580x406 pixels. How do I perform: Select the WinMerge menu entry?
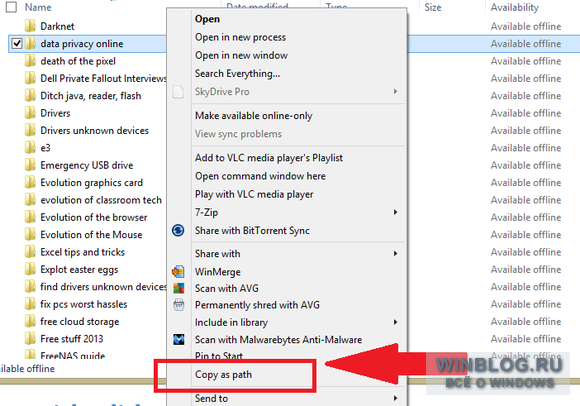click(x=218, y=272)
